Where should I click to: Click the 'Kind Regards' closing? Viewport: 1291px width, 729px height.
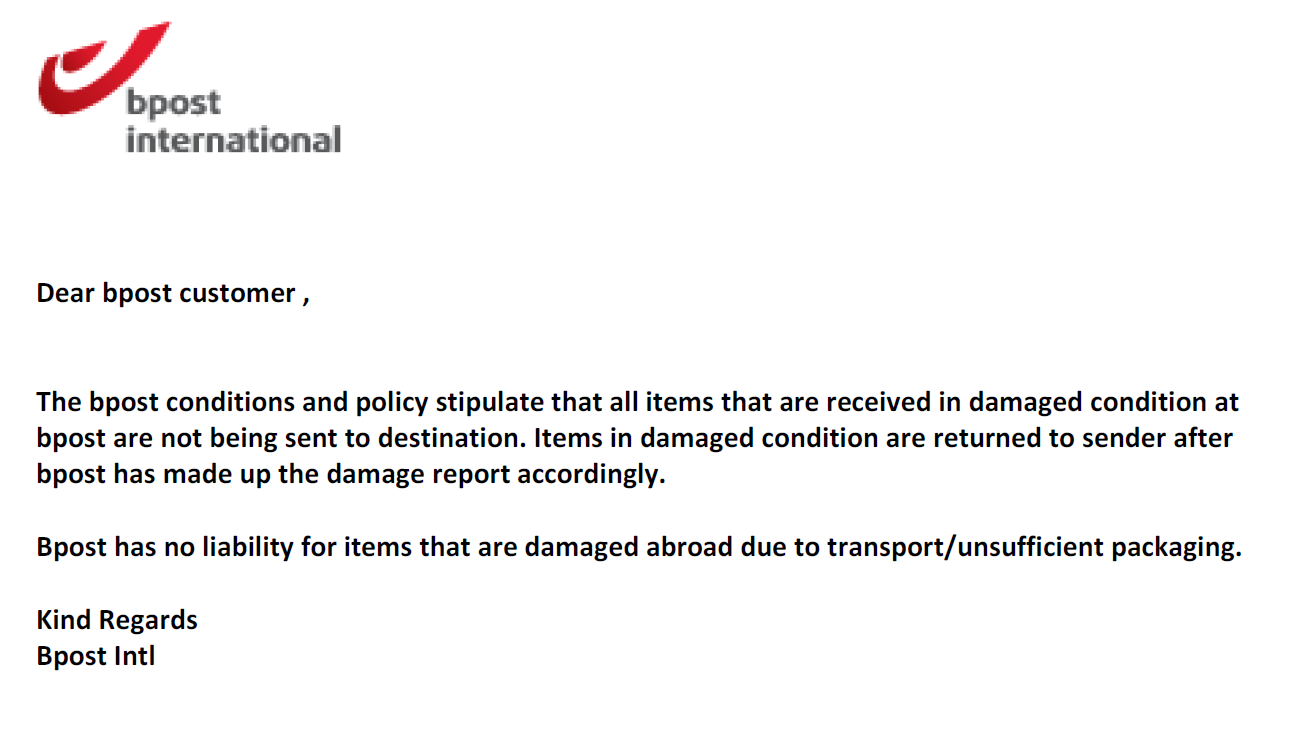(x=117, y=620)
